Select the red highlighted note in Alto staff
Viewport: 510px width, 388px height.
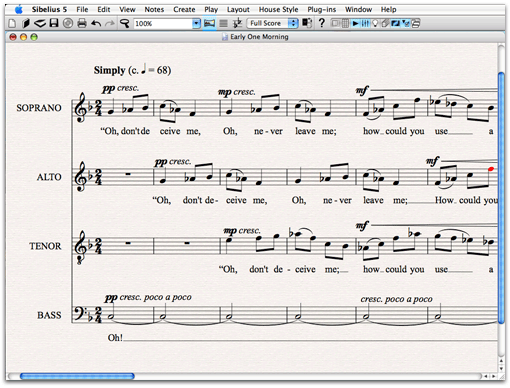click(x=491, y=169)
